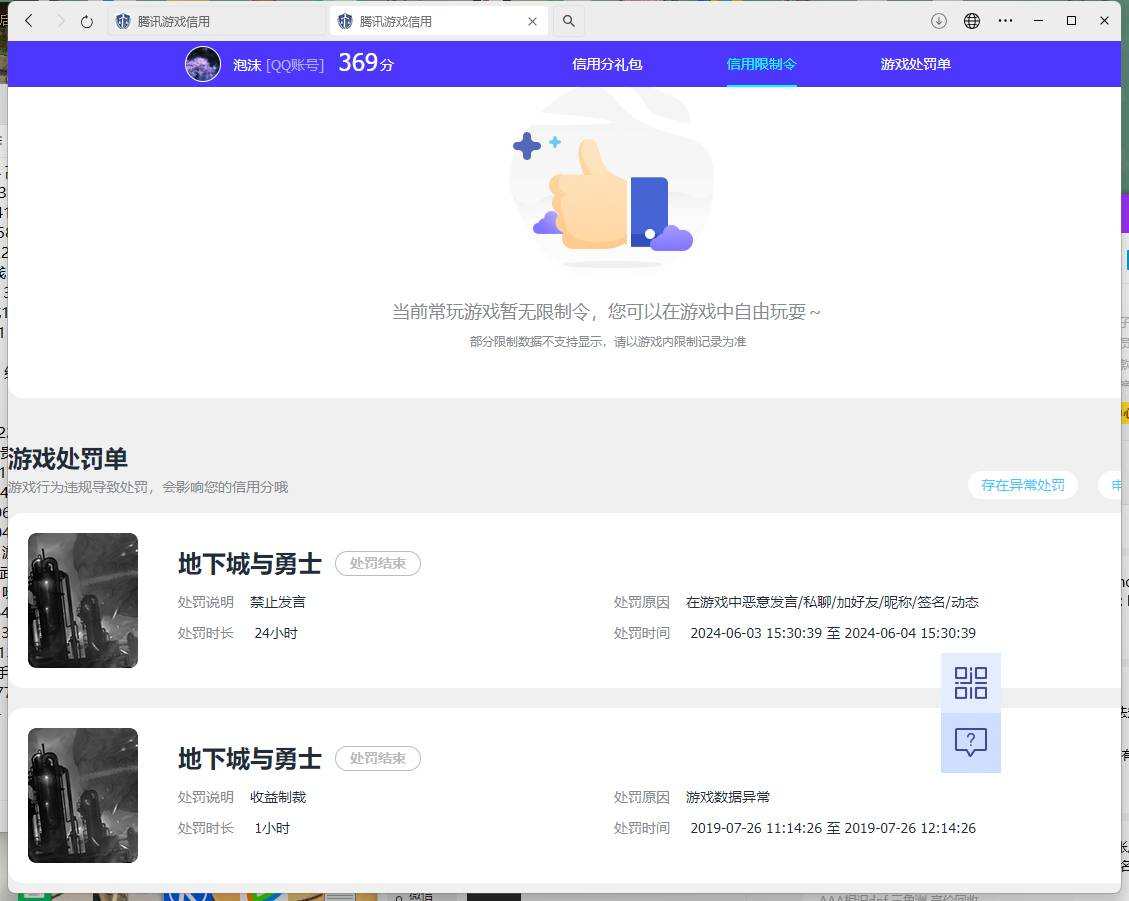Click the 泡沫 profile avatar
Screen dimensions: 1129x901
203,64
